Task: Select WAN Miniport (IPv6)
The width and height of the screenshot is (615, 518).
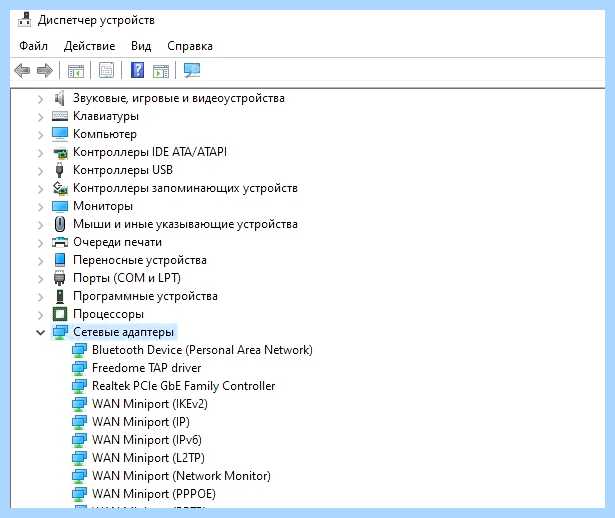Action: [x=147, y=440]
